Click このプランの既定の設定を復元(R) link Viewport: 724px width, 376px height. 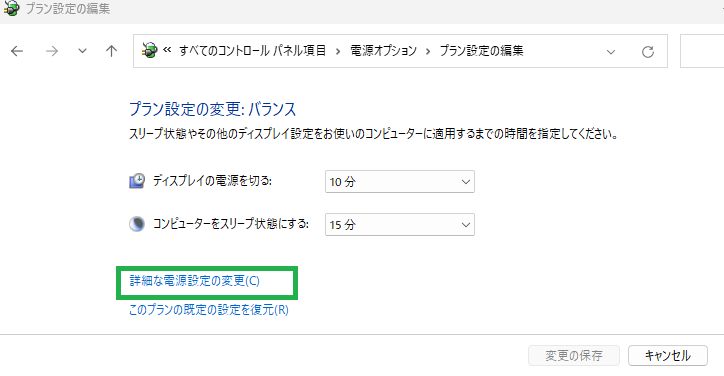point(209,309)
